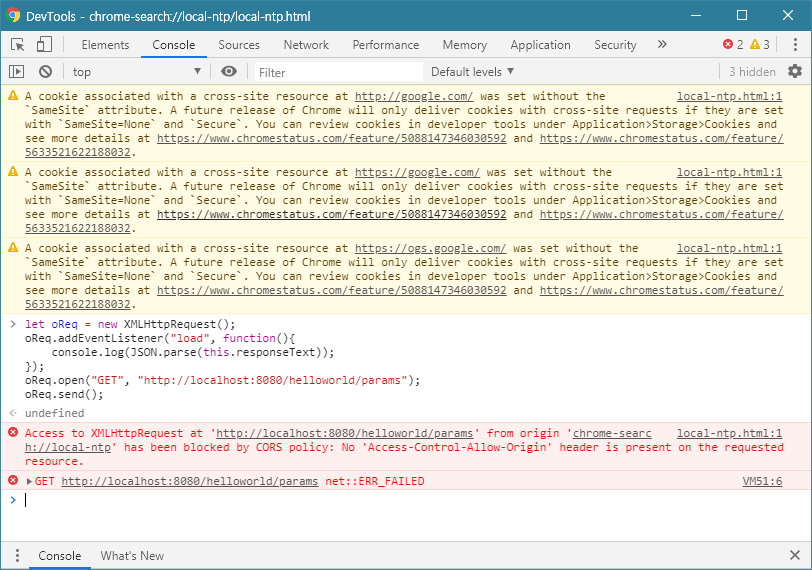Open the Memory tab
This screenshot has height=570, width=812.
pos(465,45)
